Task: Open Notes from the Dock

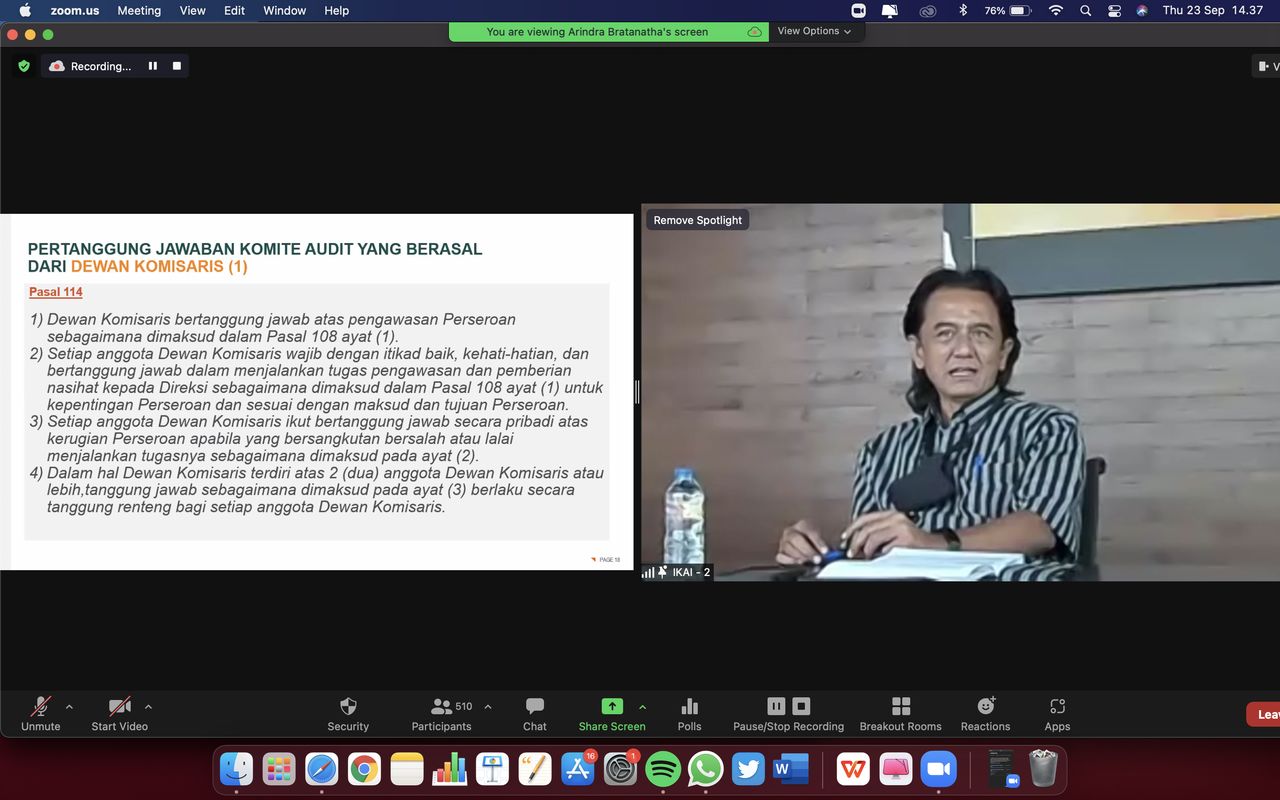Action: [x=407, y=769]
